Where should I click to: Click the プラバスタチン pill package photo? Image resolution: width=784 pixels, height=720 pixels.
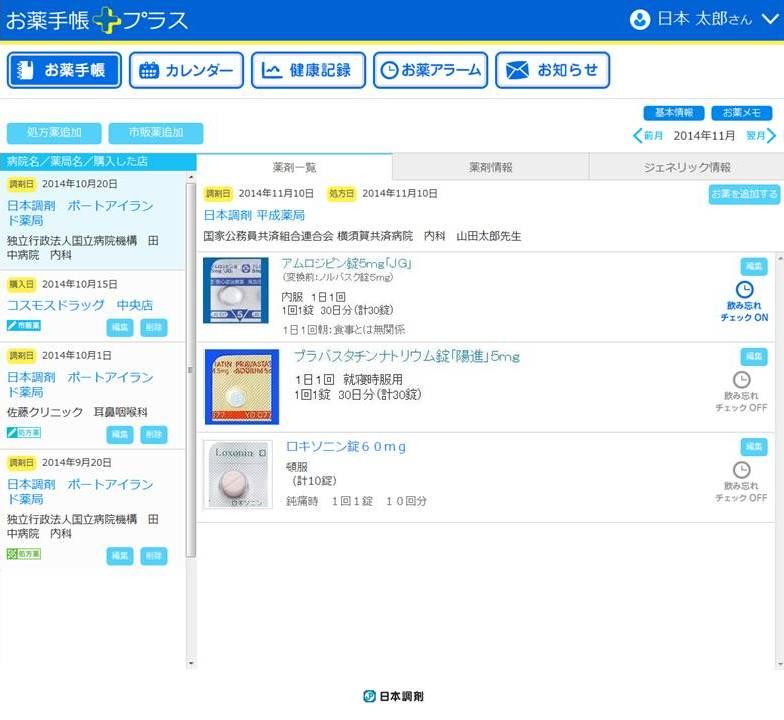(242, 386)
